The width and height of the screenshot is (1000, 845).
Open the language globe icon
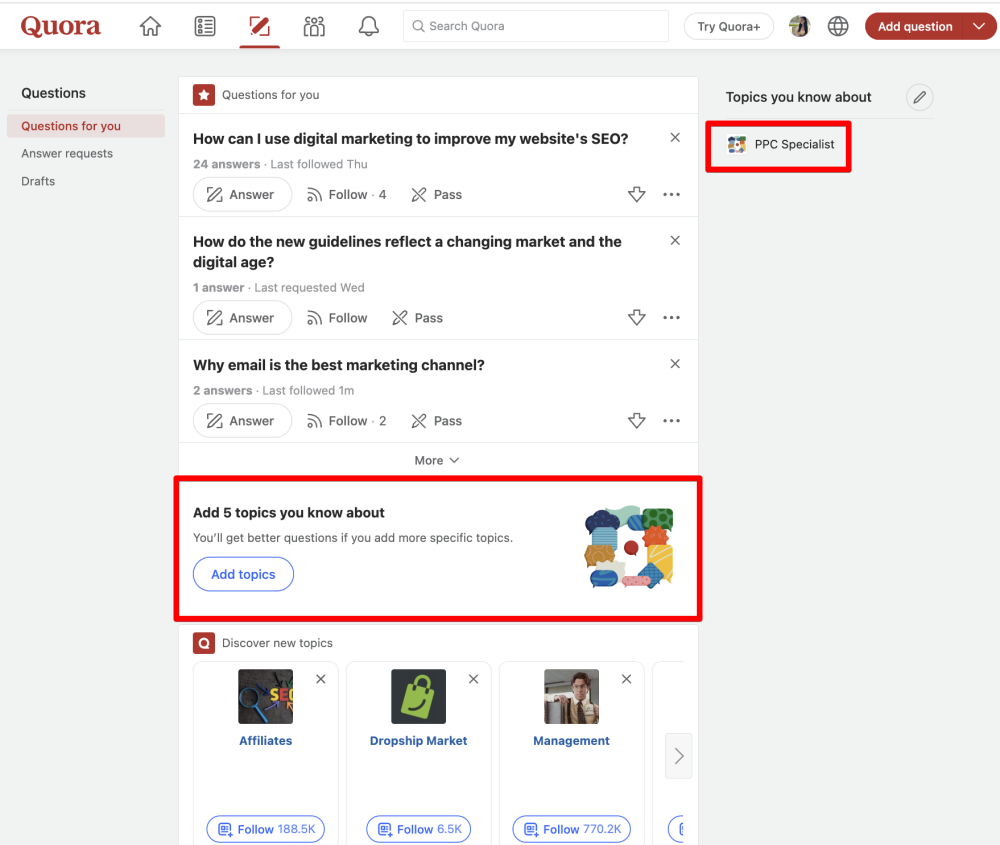point(838,26)
